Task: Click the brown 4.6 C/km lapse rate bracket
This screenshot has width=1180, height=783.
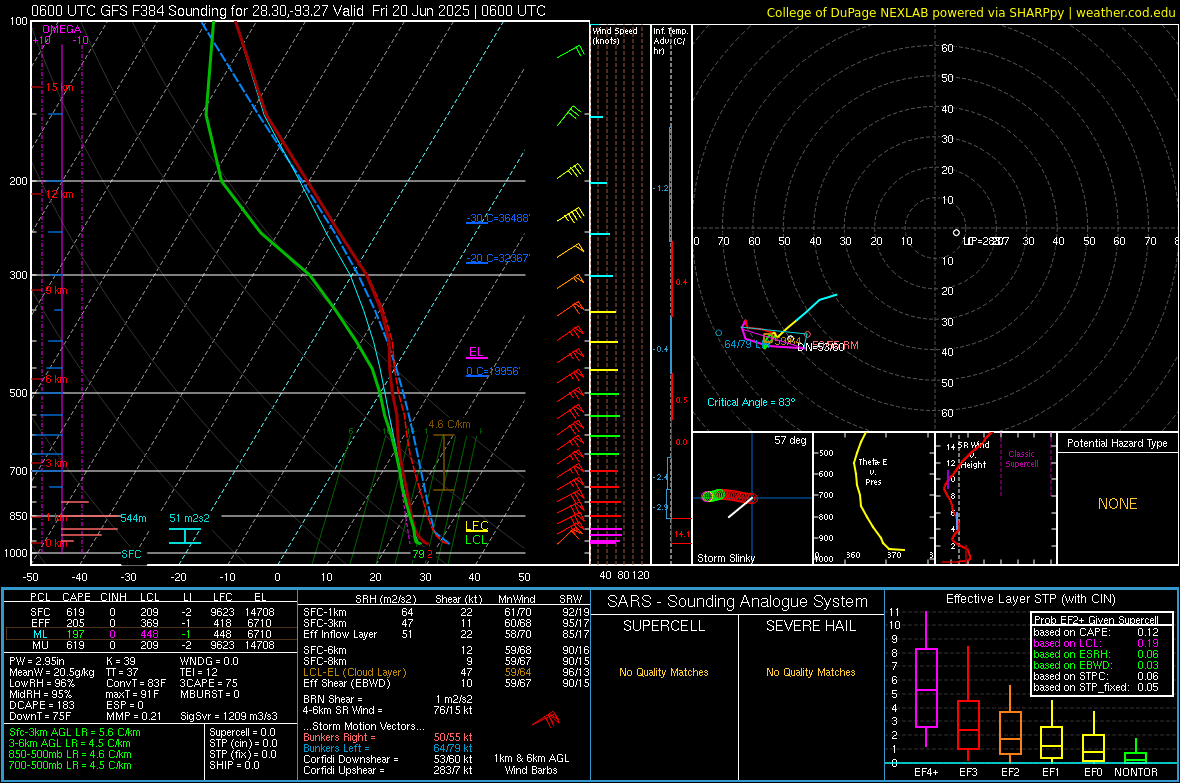Action: click(x=444, y=462)
